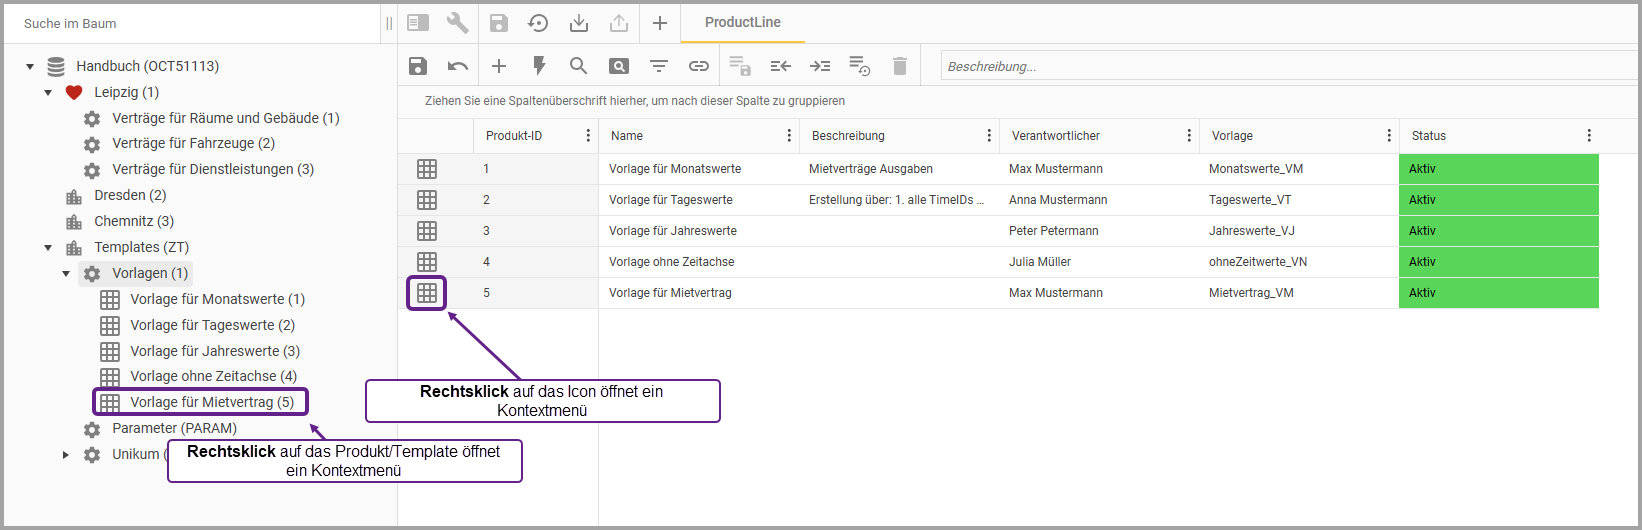Click the restore history icon in top toolbar
This screenshot has height=530, width=1642.
[x=538, y=23]
